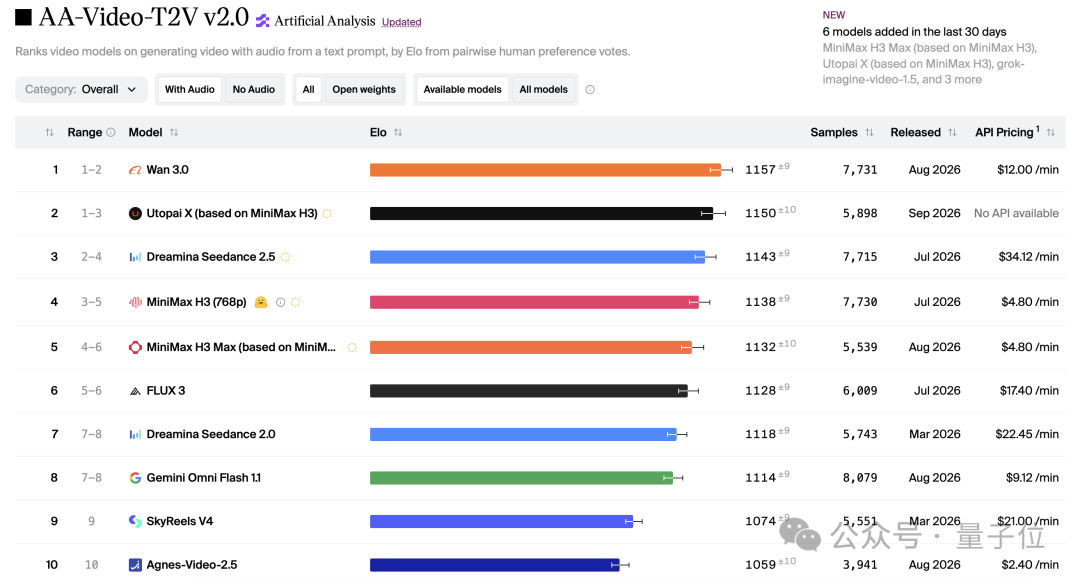Screen dimensions: 1080x579
Task: Click the Gemini Omni Flash 1.1 Google icon
Action: click(x=135, y=478)
